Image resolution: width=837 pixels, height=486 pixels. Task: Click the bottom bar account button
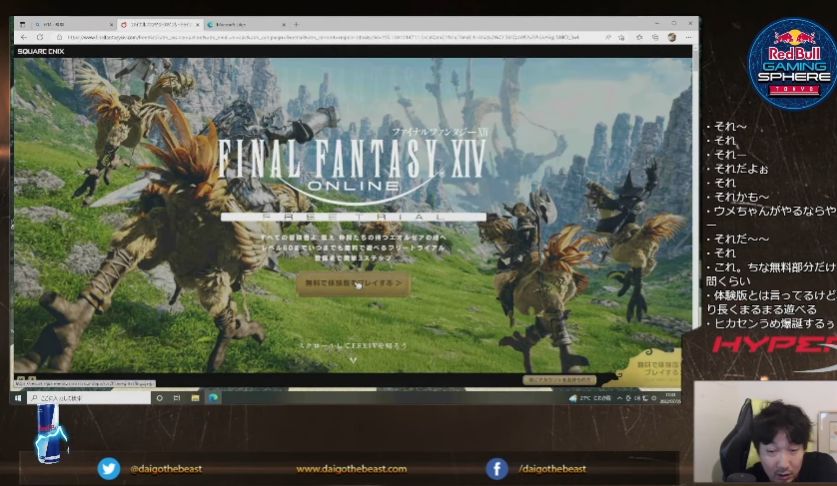(x=559, y=380)
